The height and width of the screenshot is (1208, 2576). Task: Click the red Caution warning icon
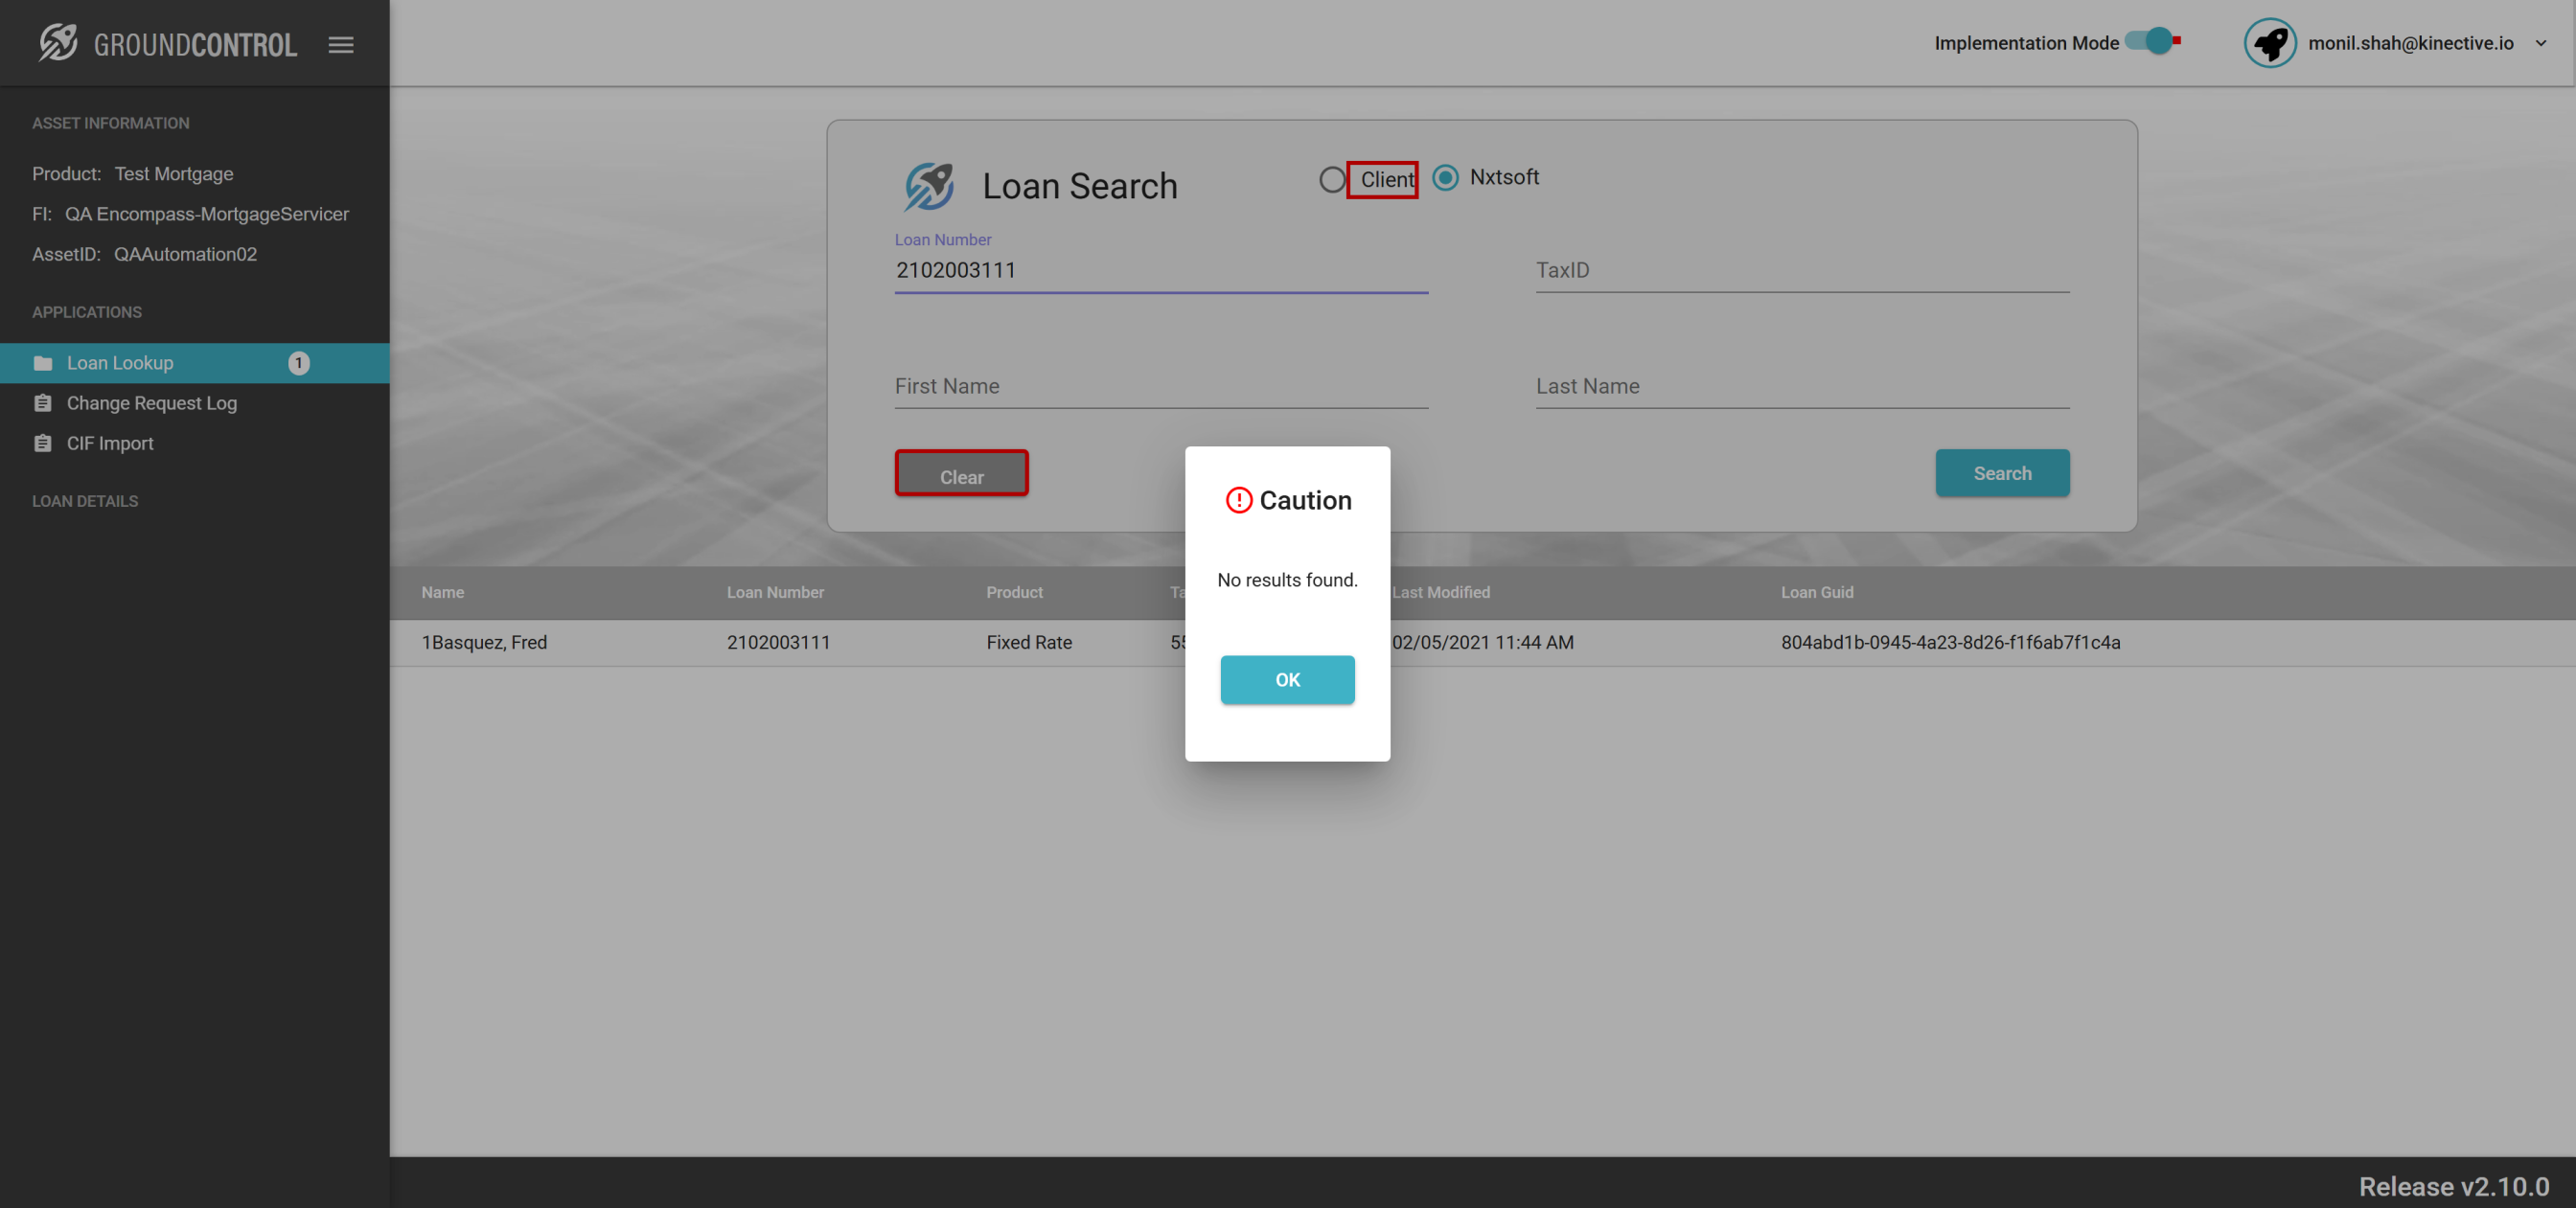1238,500
